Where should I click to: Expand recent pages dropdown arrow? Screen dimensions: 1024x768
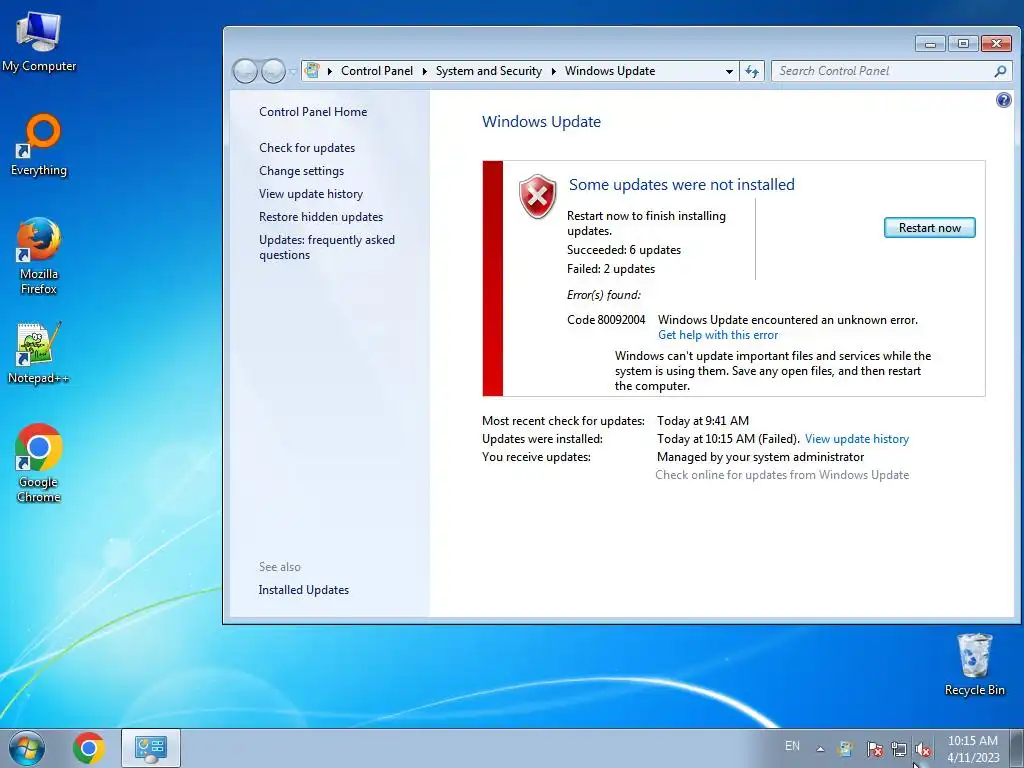pyautogui.click(x=293, y=72)
